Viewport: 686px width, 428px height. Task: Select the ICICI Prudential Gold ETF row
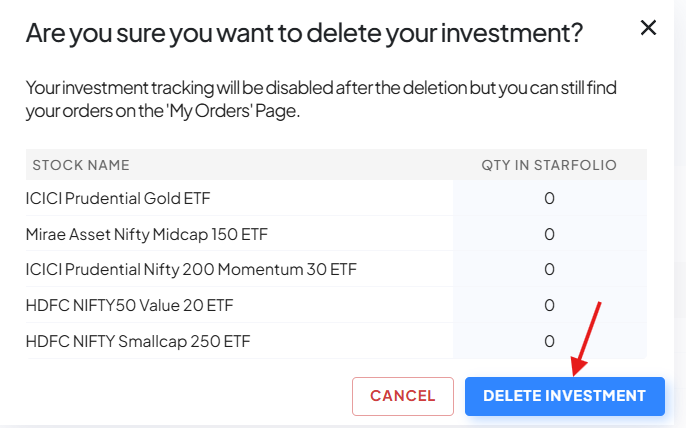[118, 198]
